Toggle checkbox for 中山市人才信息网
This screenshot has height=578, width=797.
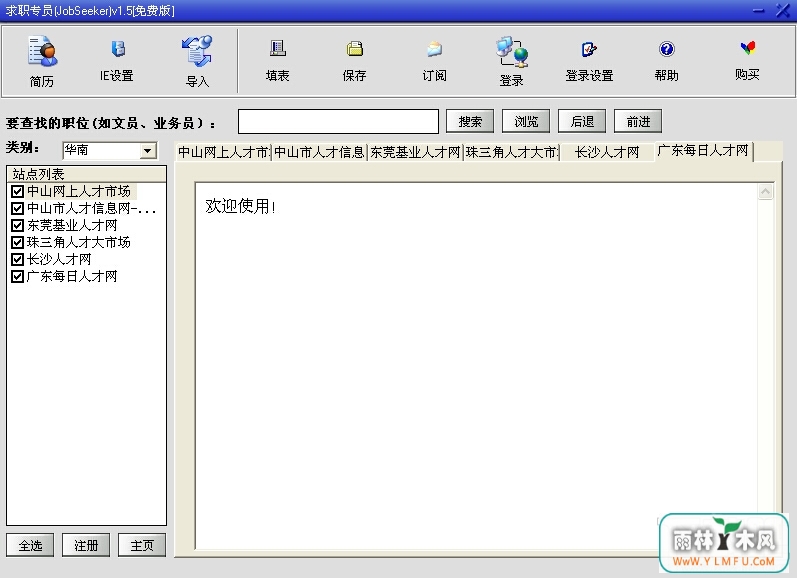click(x=17, y=208)
